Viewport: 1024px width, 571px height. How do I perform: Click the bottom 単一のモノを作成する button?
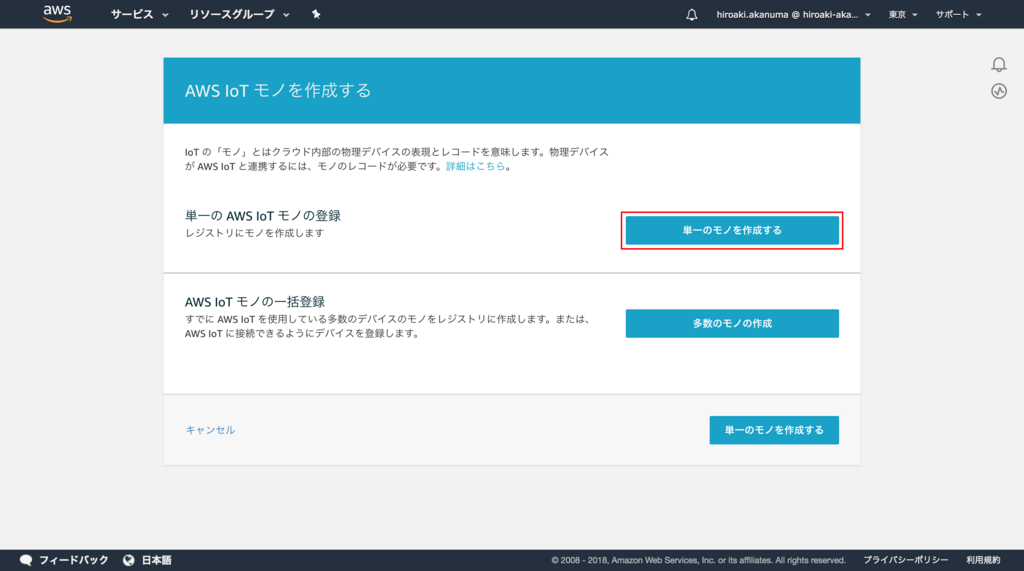(x=774, y=430)
